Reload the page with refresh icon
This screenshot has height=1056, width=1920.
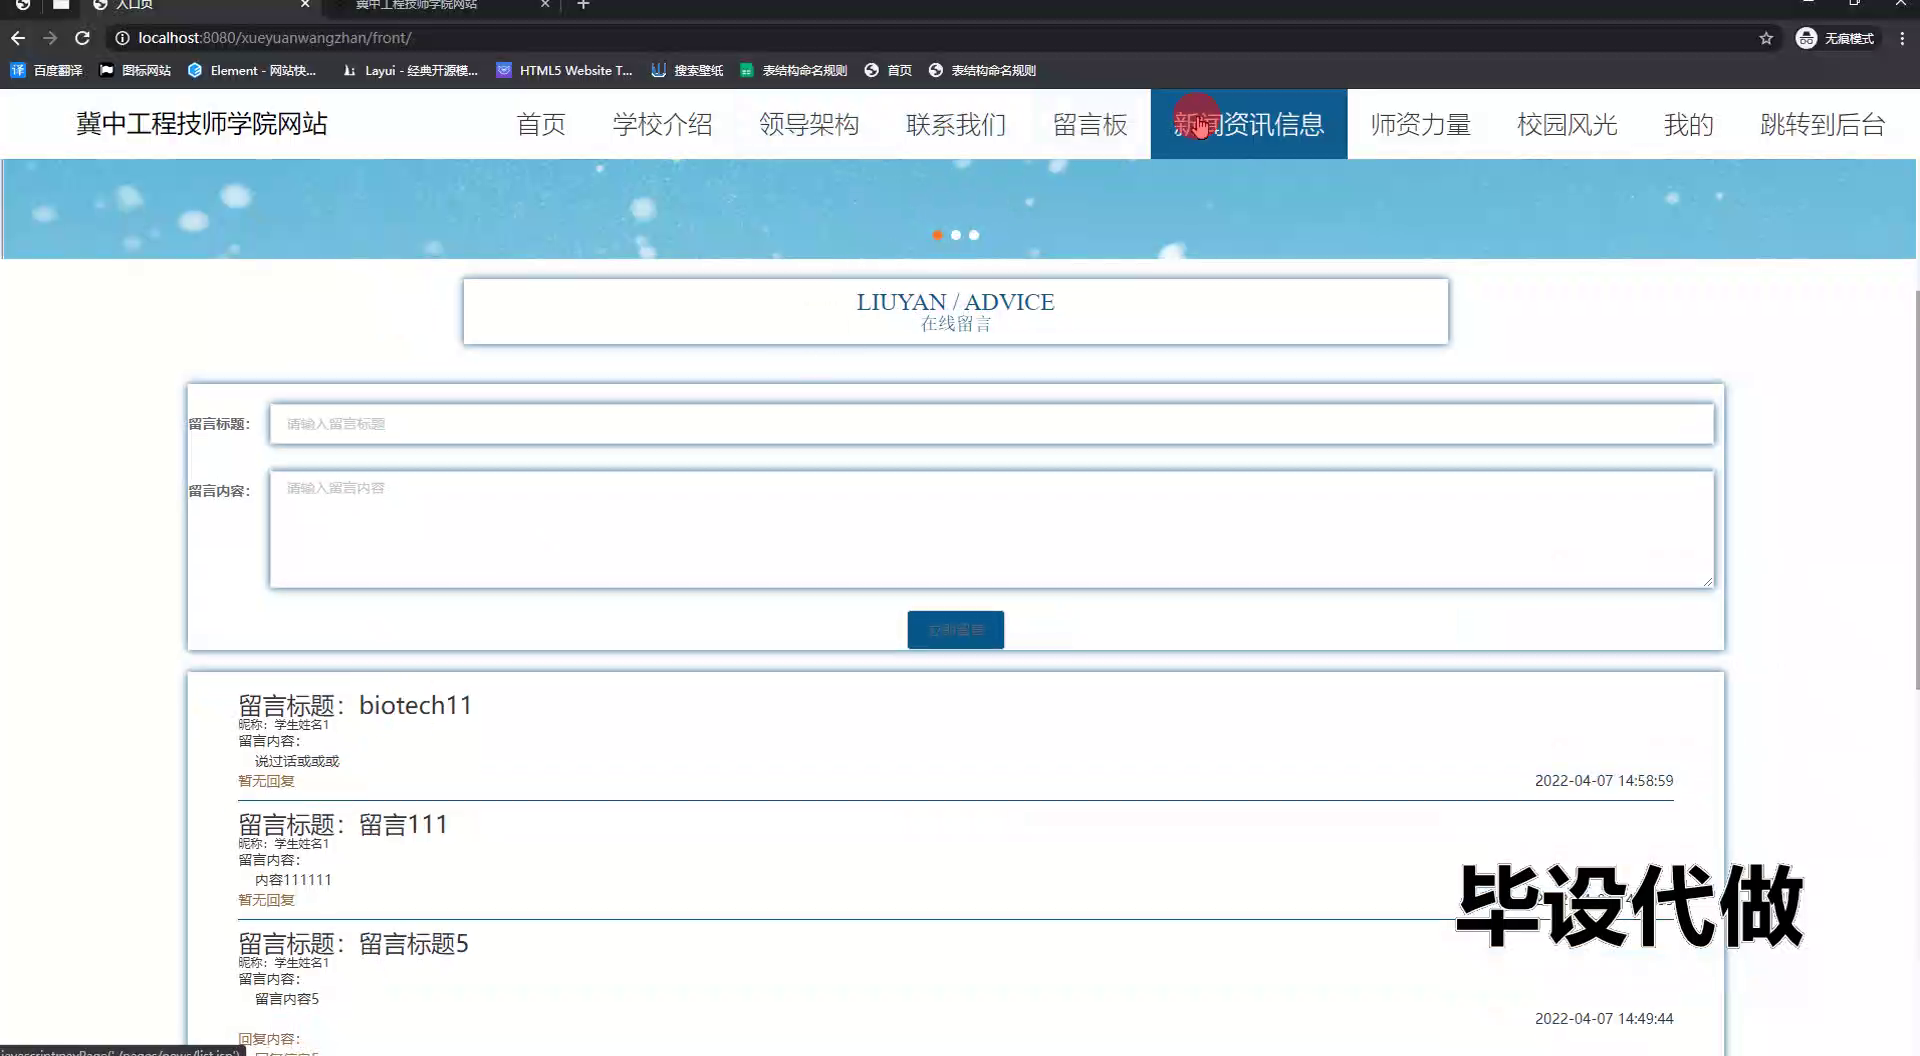(x=82, y=38)
